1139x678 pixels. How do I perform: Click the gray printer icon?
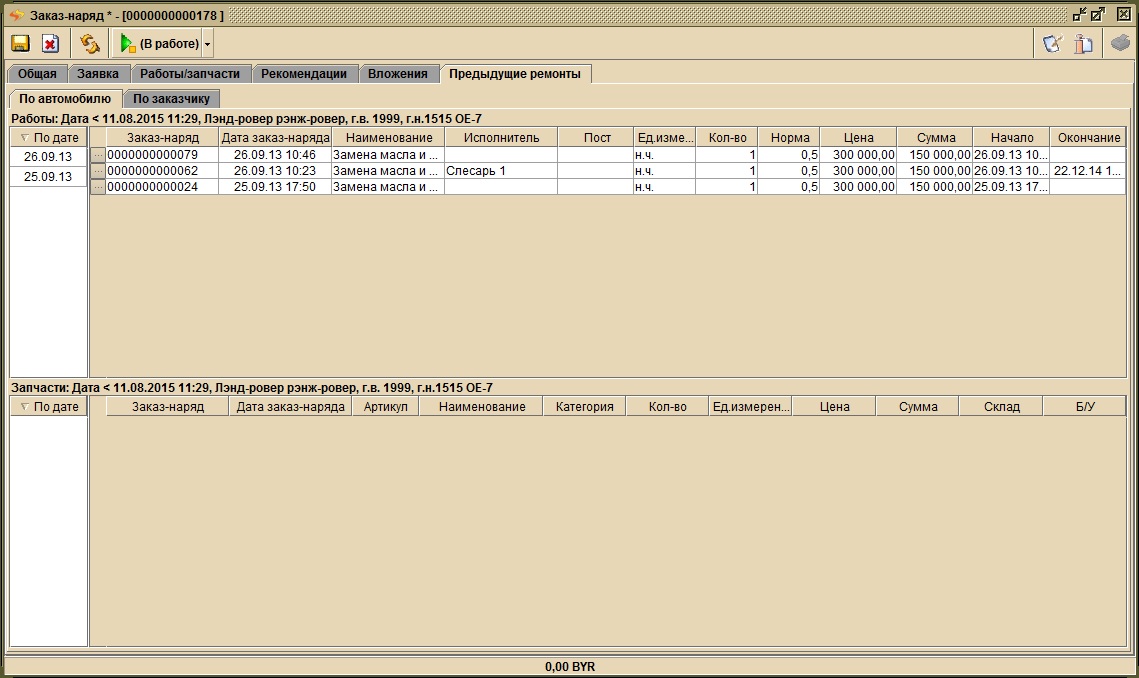(x=1120, y=44)
